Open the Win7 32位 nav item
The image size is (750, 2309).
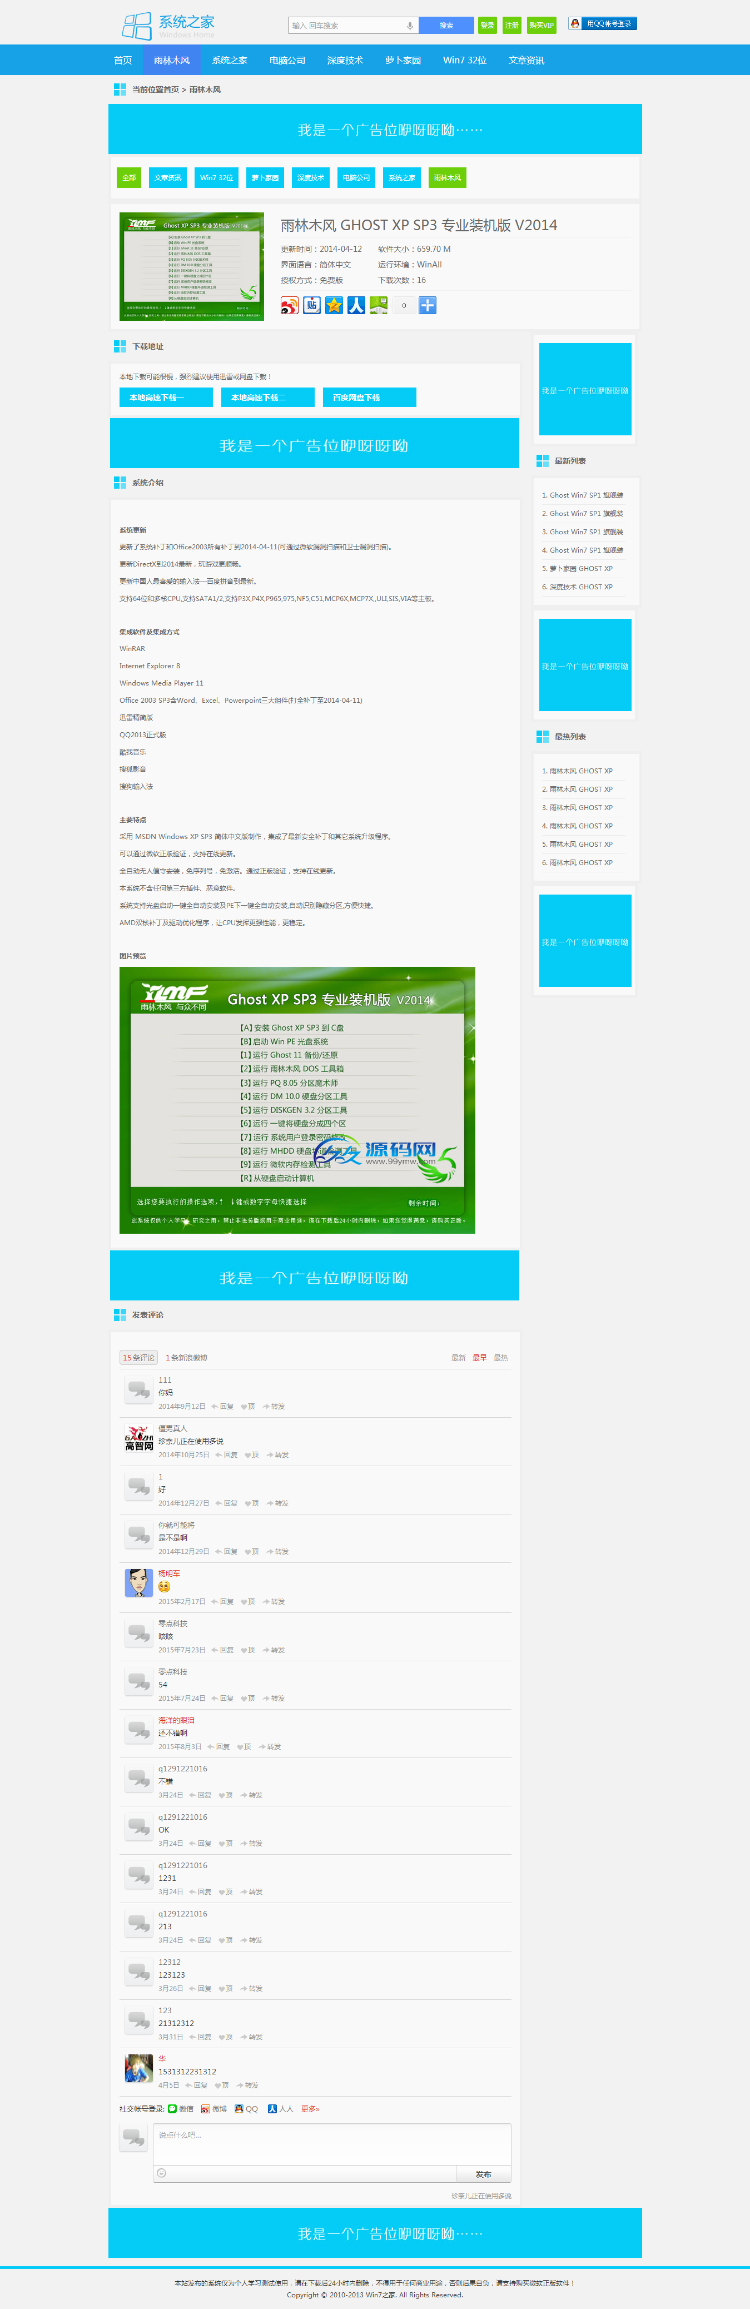pyautogui.click(x=465, y=60)
